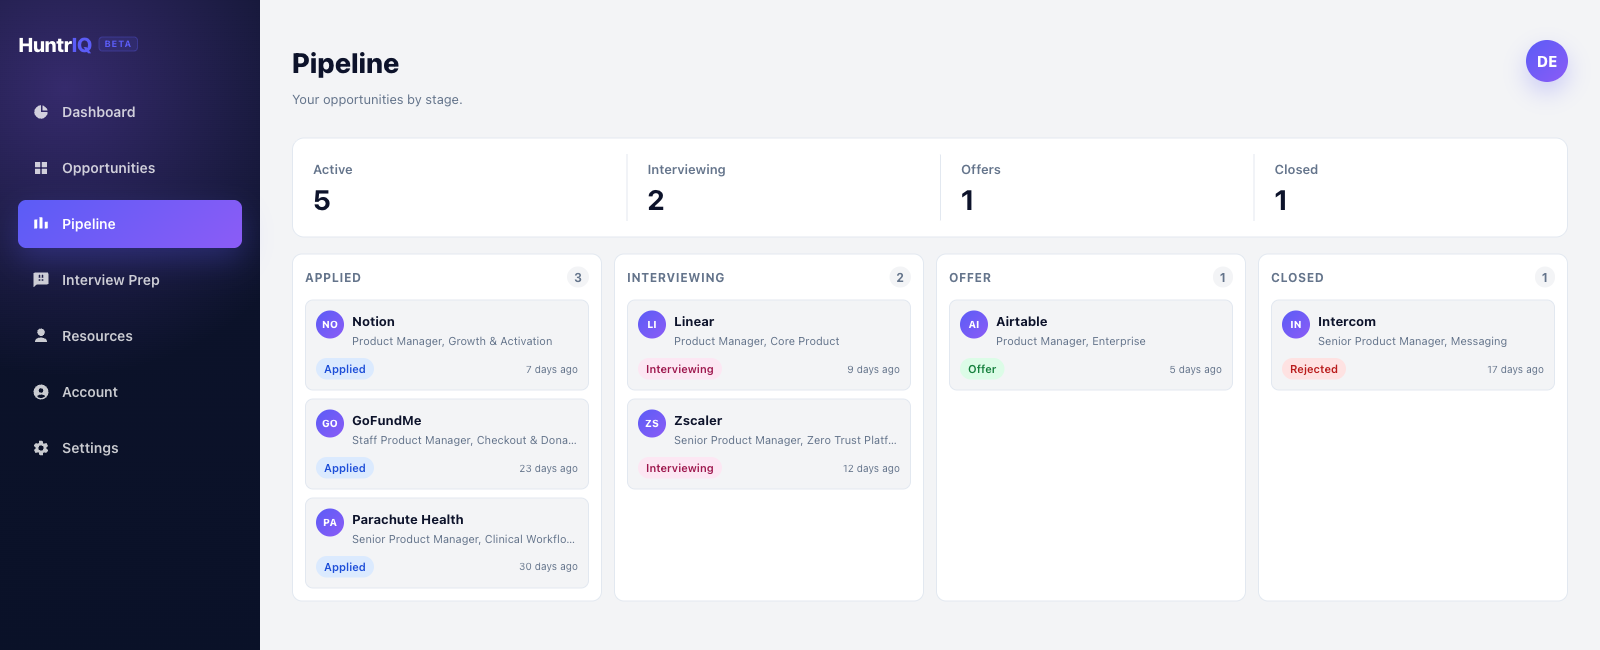The width and height of the screenshot is (1600, 650).
Task: Click the PA avatar on Parachute Health card
Action: [330, 522]
